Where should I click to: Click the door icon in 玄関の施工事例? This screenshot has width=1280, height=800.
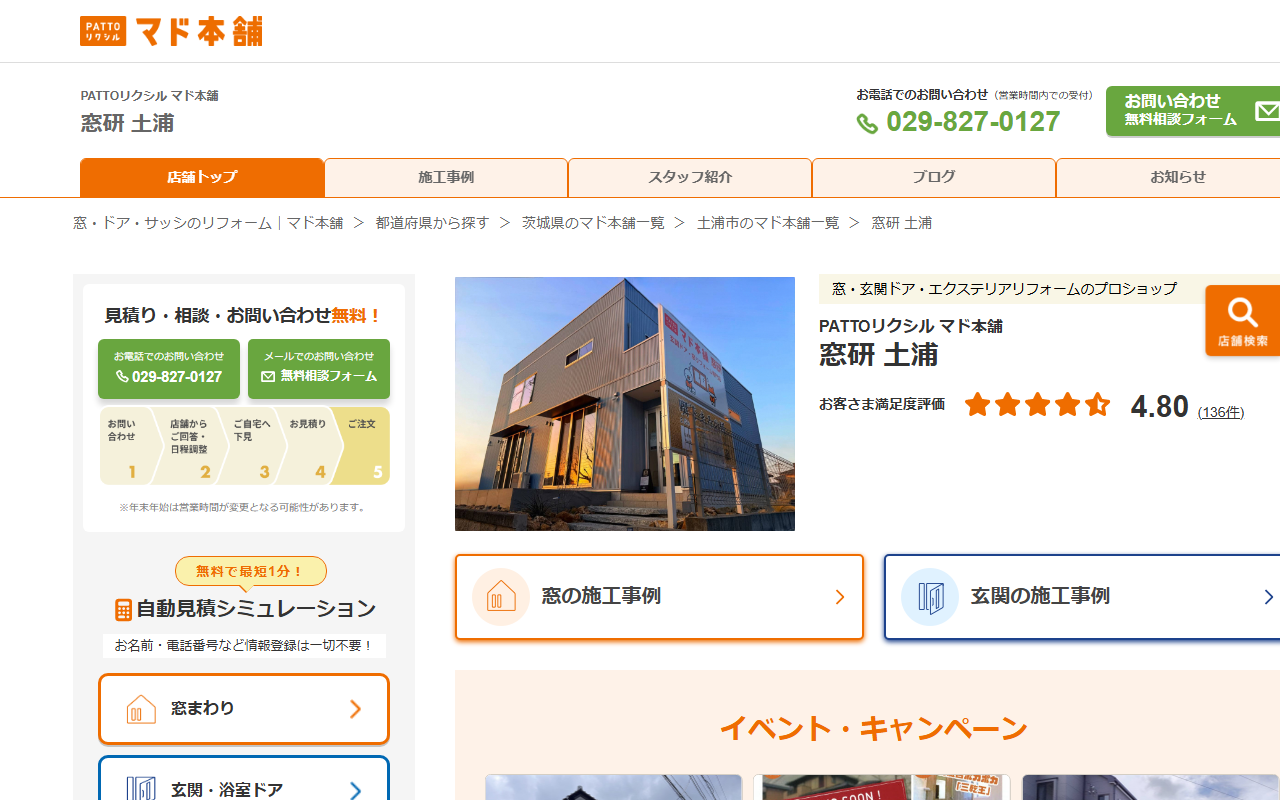pyautogui.click(x=930, y=597)
